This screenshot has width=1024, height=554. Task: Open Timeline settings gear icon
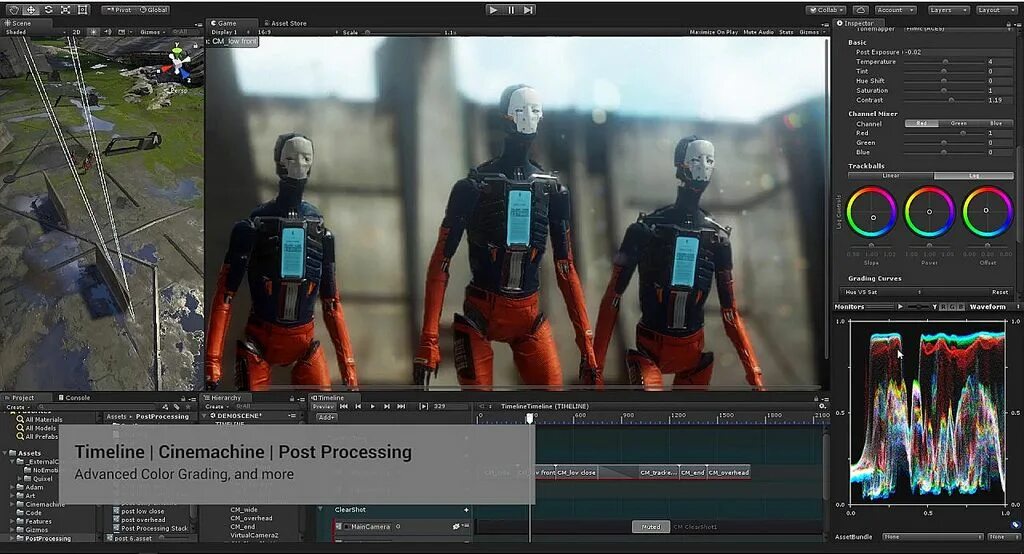coord(822,406)
